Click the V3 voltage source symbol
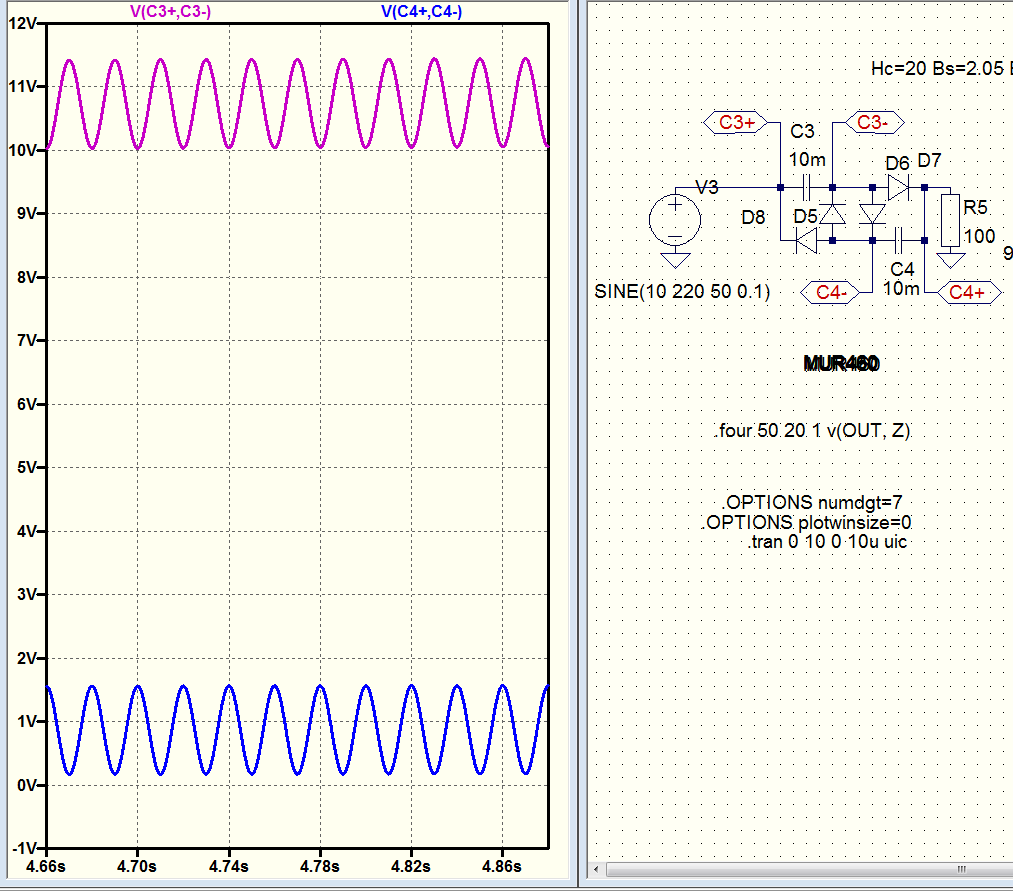Screen dimensions: 1013x891 675,220
